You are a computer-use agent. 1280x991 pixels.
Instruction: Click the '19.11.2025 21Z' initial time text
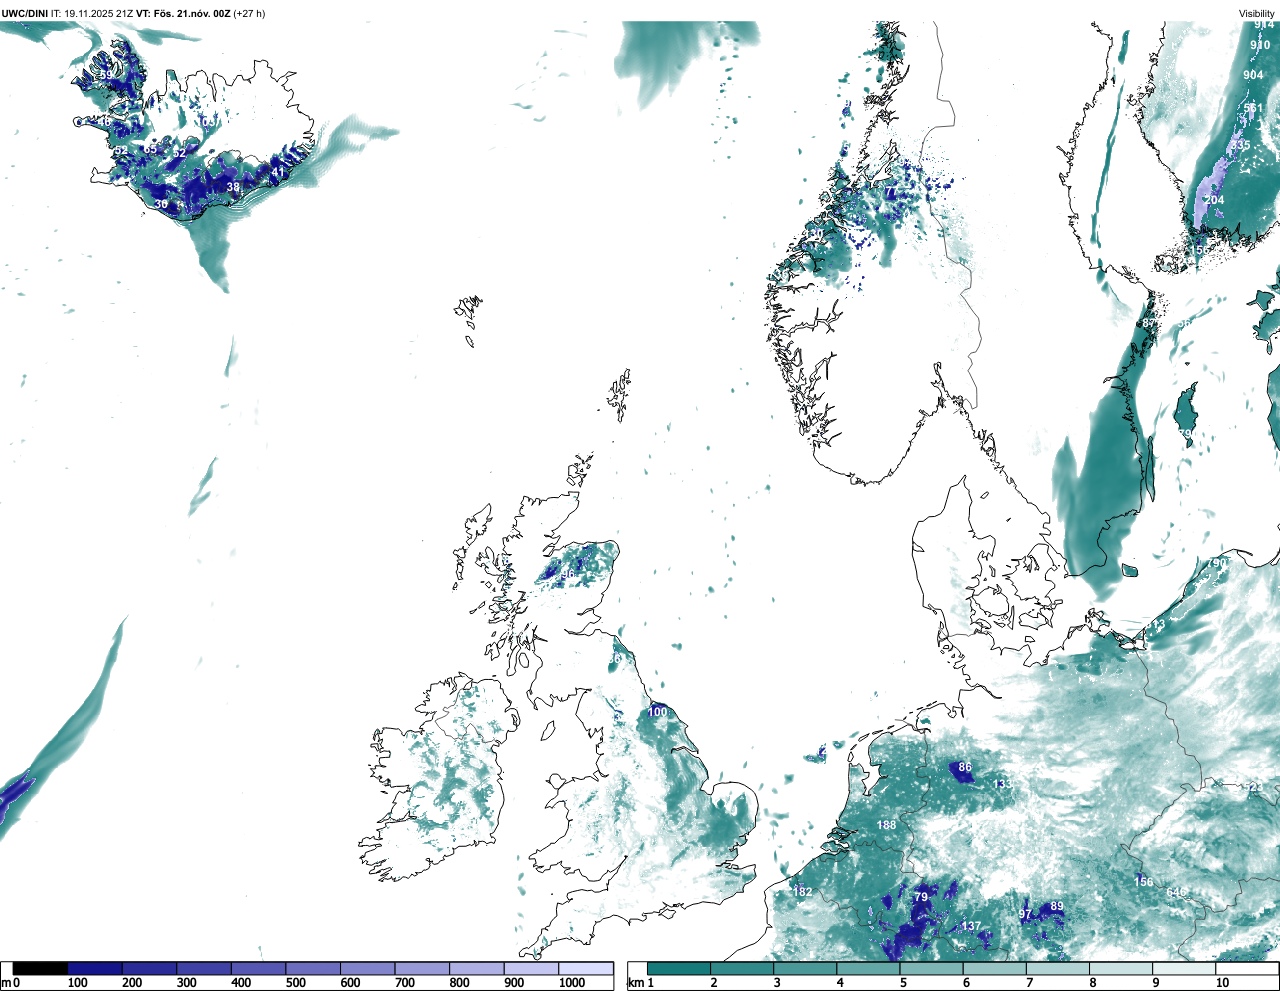coord(99,13)
